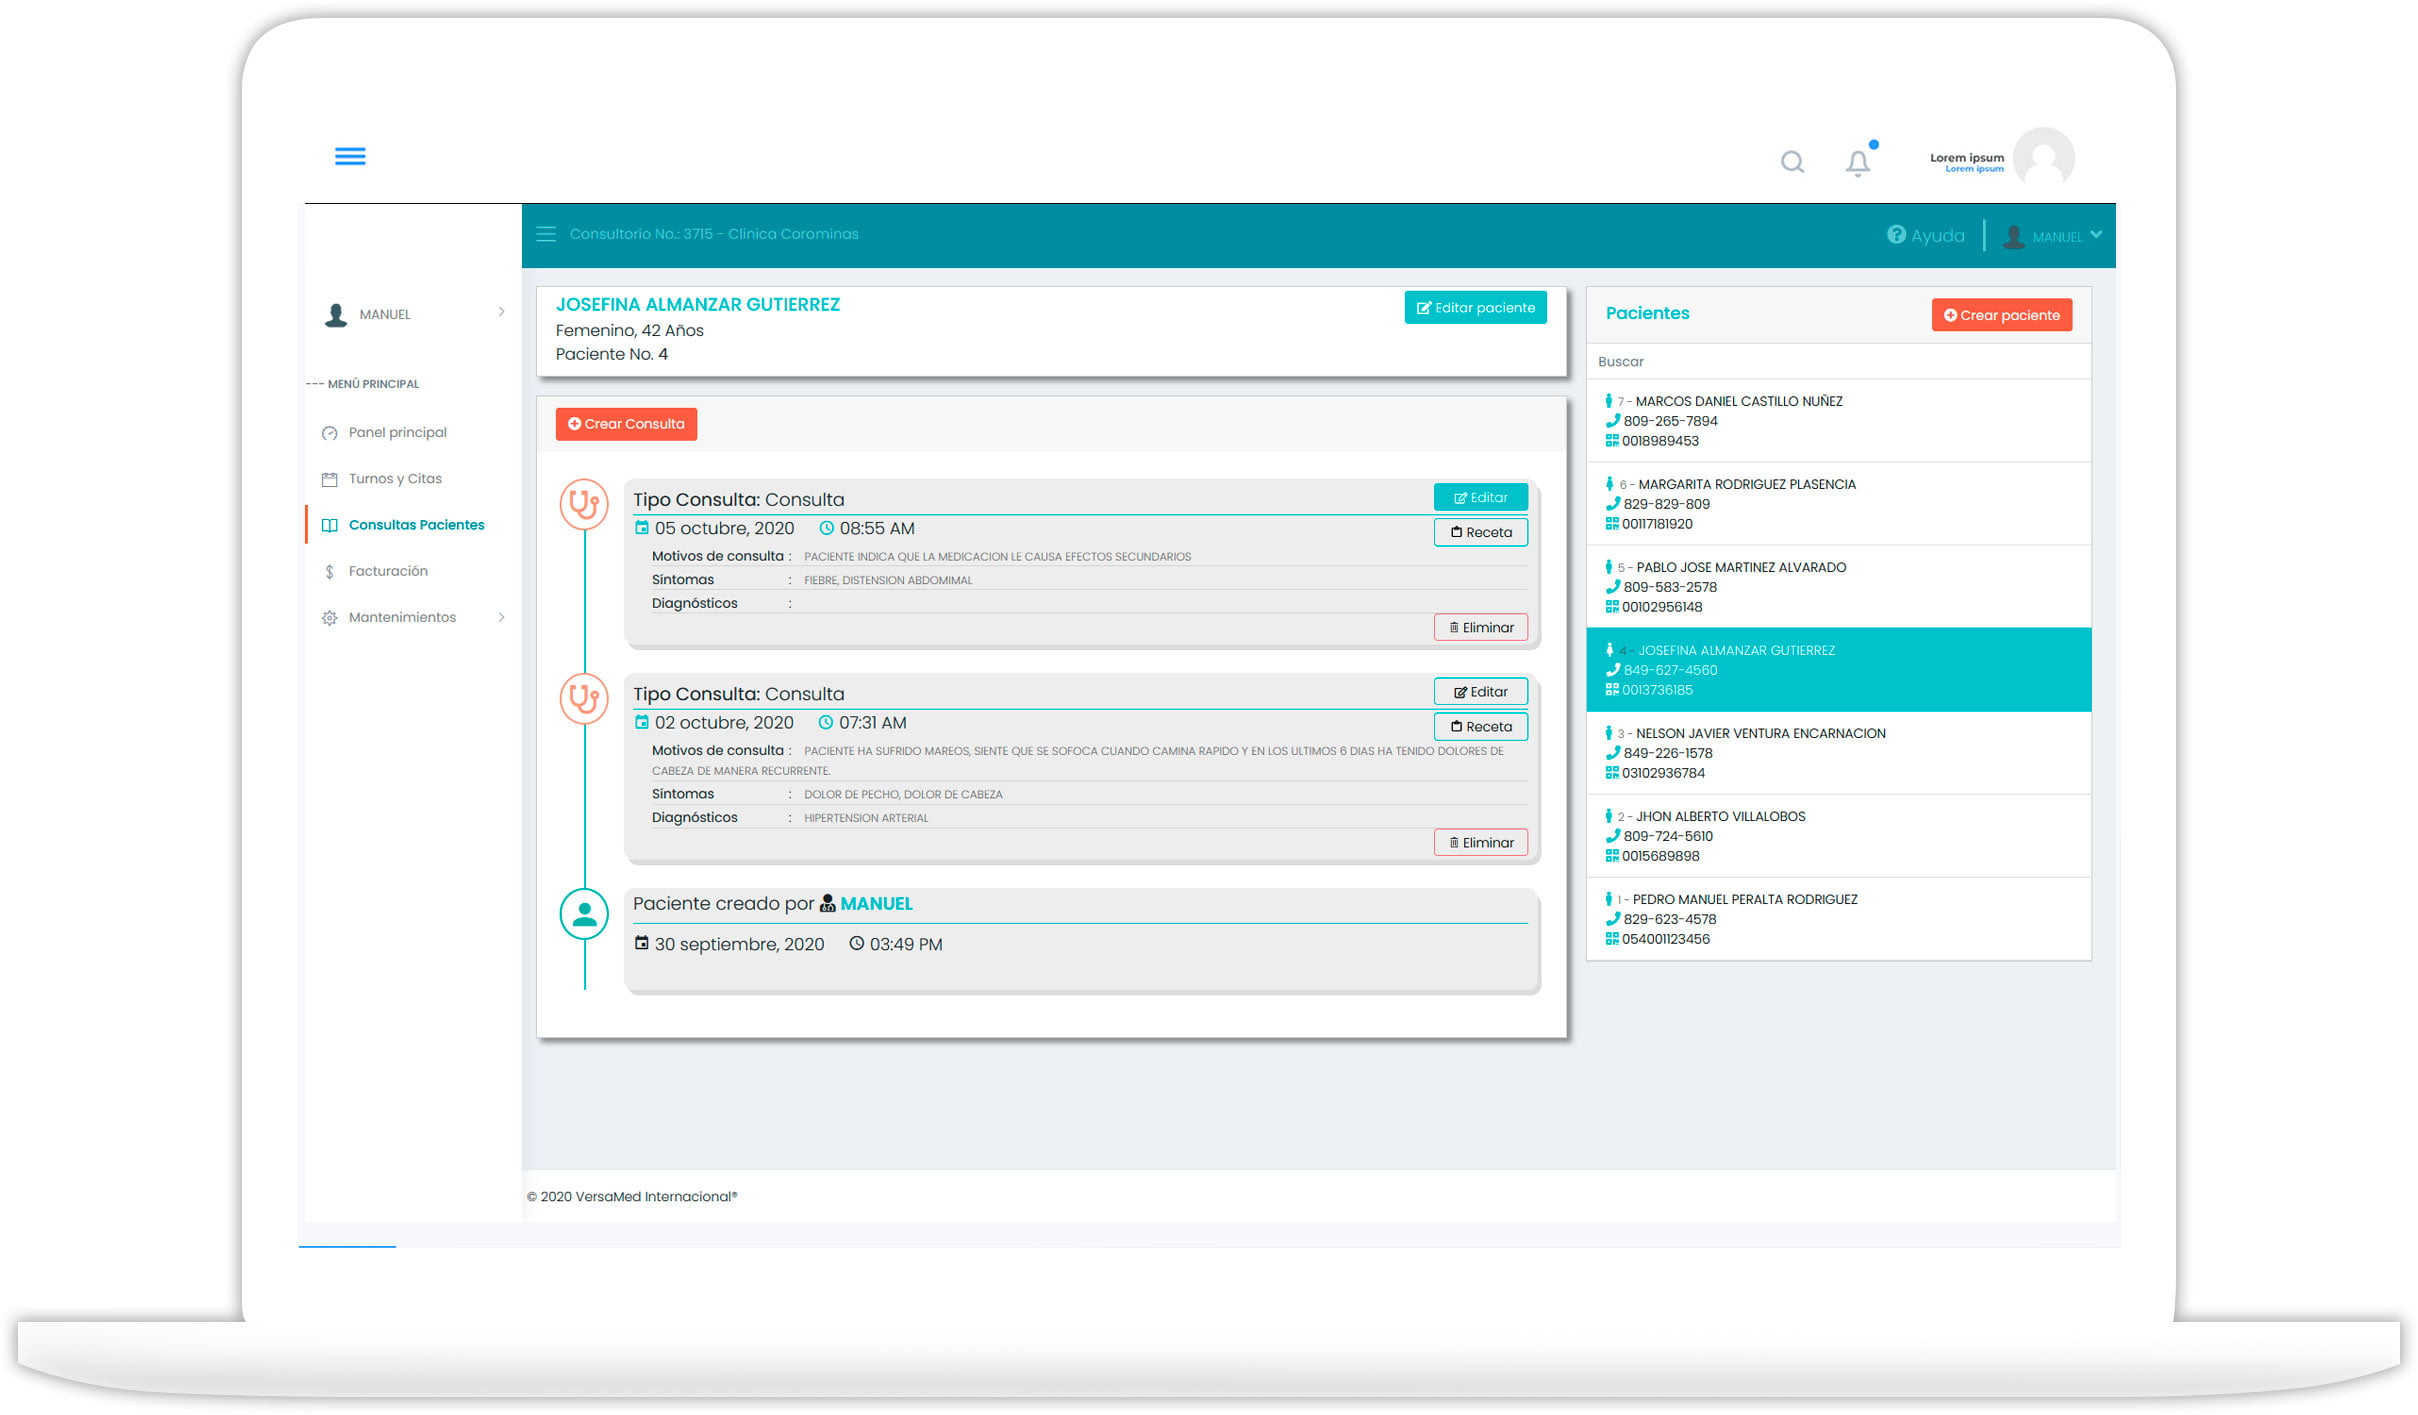
Task: Click the Turnos y Citas calendar icon
Action: pos(329,479)
